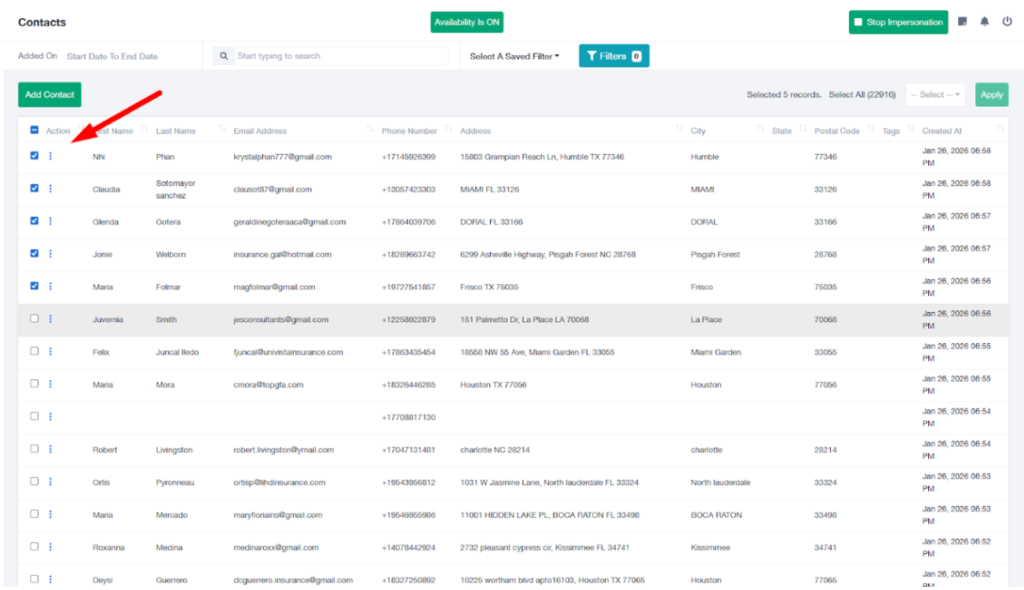This screenshot has width=1024, height=590.
Task: Open the notes icon in top bar
Action: point(962,22)
